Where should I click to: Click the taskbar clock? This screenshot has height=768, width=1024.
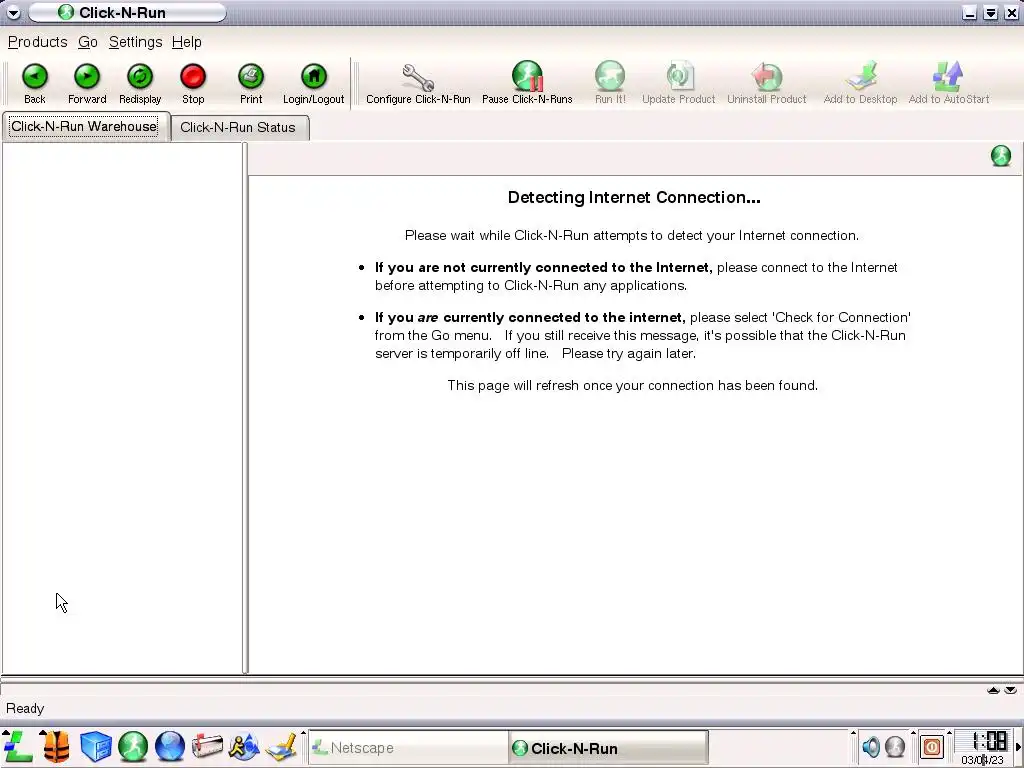pos(985,748)
